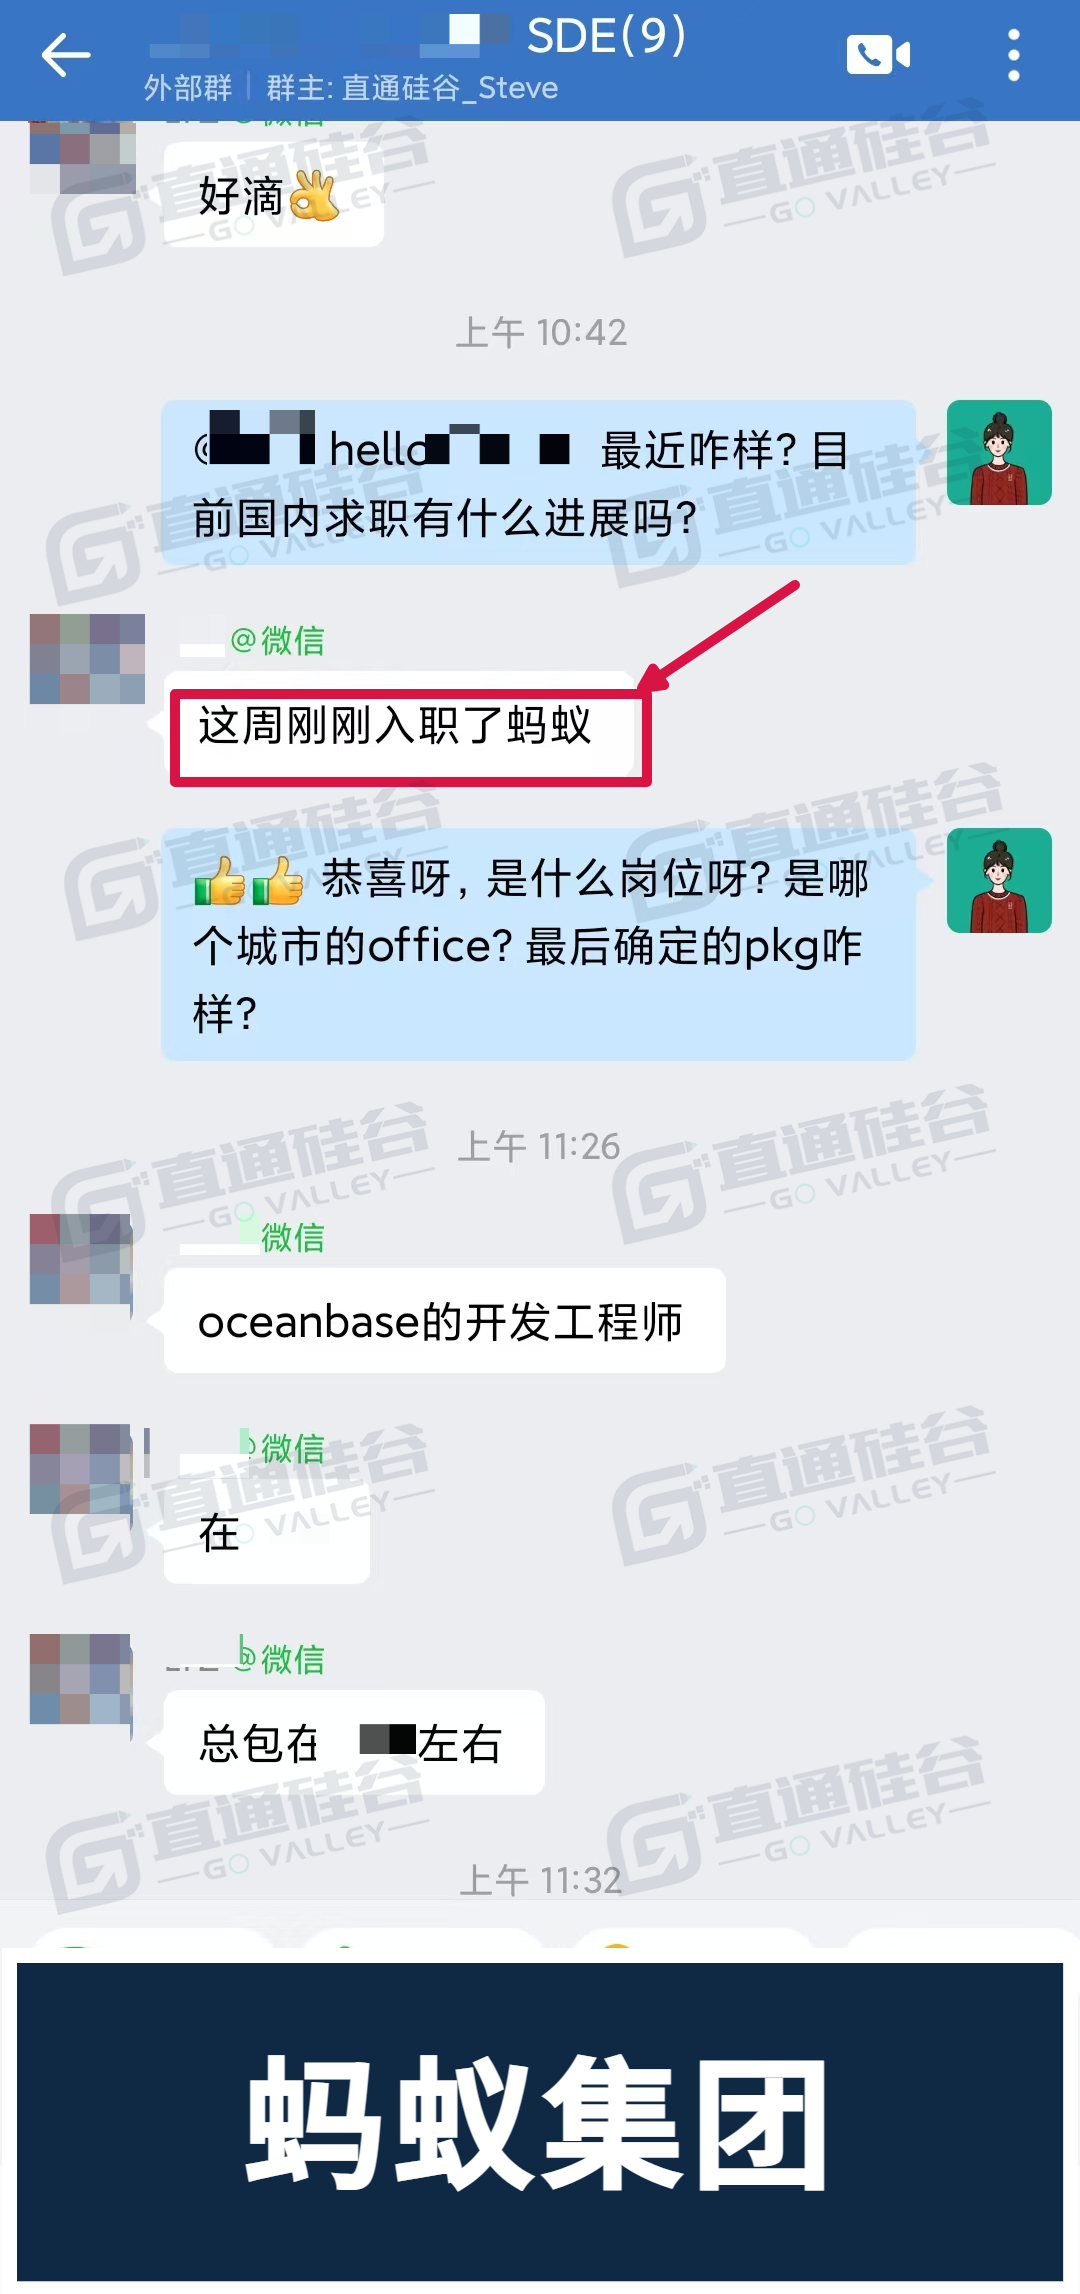Start a group video call
Viewport: 1080px width, 2294px height.
pyautogui.click(x=878, y=55)
